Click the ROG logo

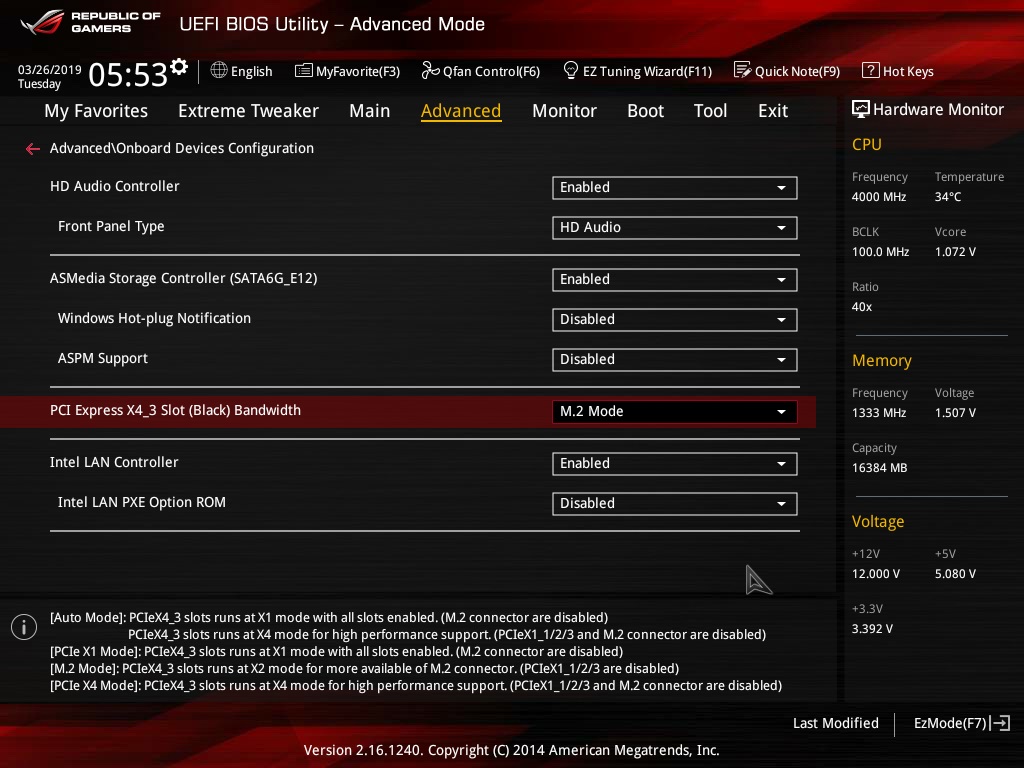[x=42, y=22]
